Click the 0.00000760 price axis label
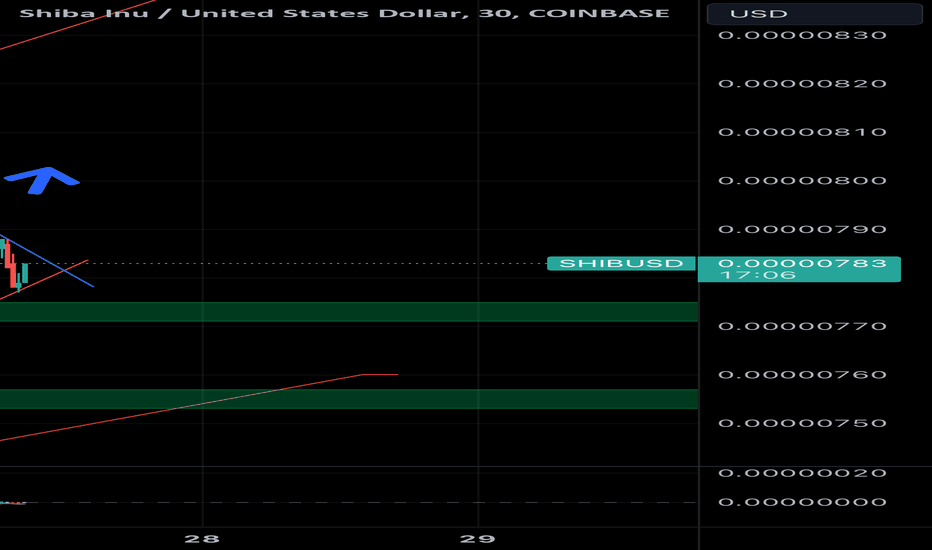Image resolution: width=932 pixels, height=550 pixels. click(802, 375)
